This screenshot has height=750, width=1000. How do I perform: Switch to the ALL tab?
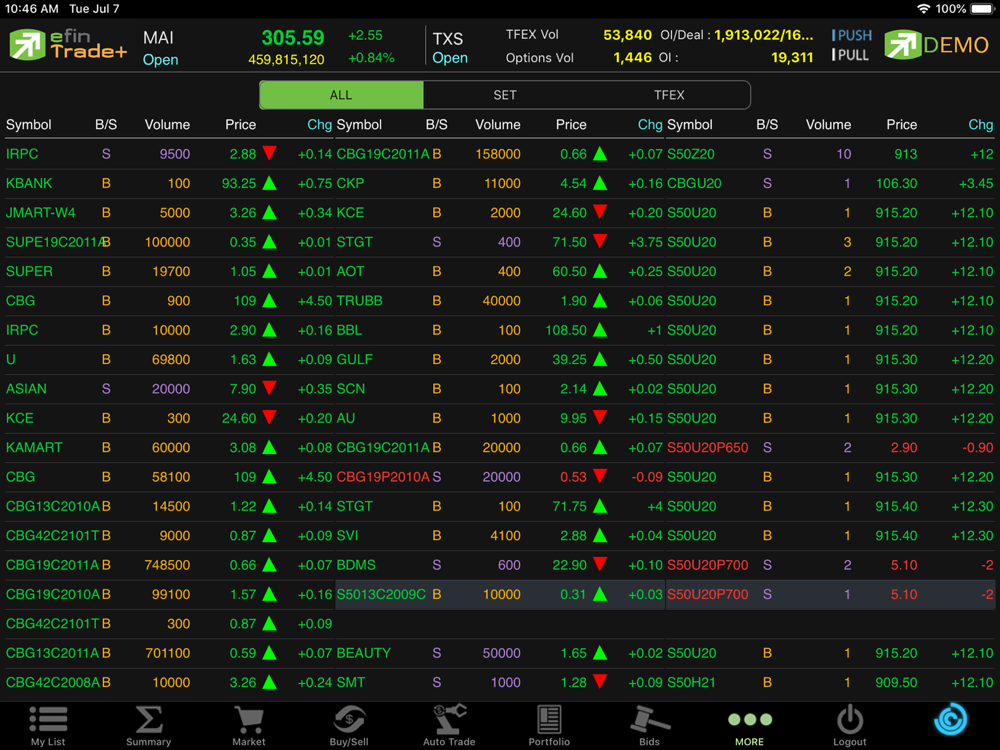tap(341, 95)
